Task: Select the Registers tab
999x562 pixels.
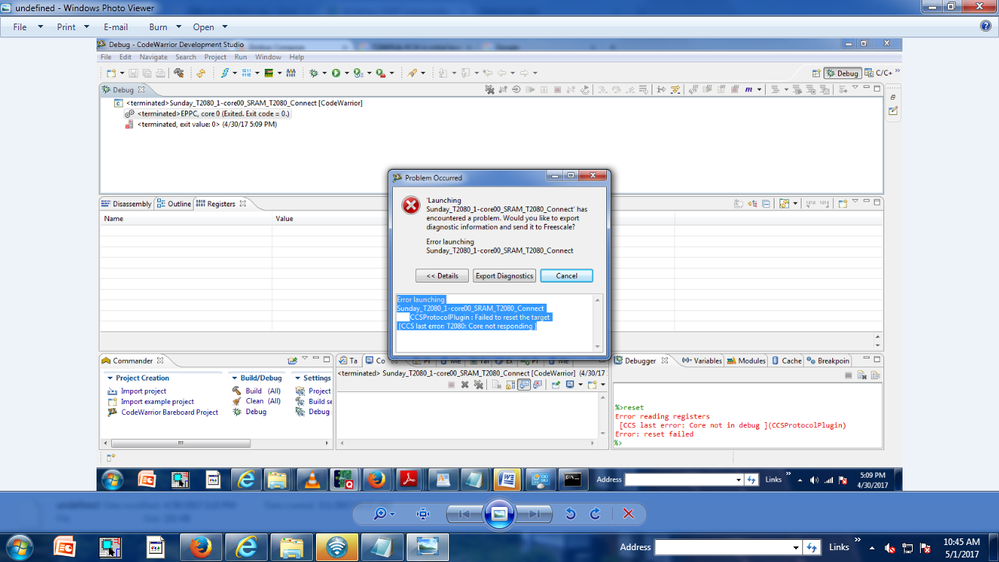Action: 220,204
